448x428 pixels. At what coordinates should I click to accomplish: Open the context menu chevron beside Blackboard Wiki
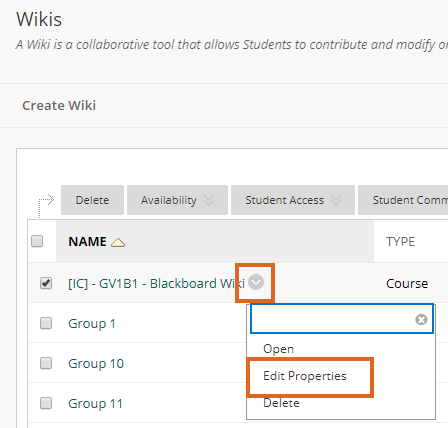[x=256, y=282]
